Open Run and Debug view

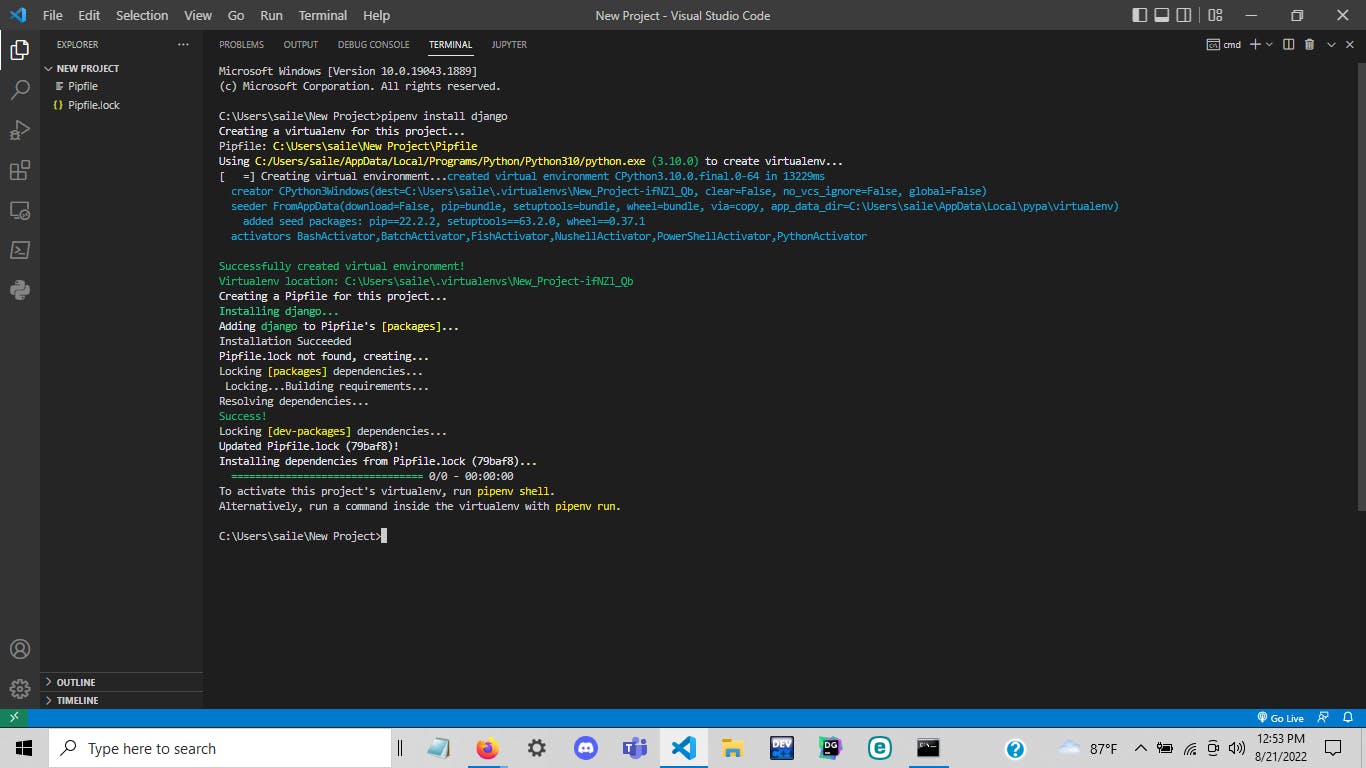pyautogui.click(x=19, y=130)
